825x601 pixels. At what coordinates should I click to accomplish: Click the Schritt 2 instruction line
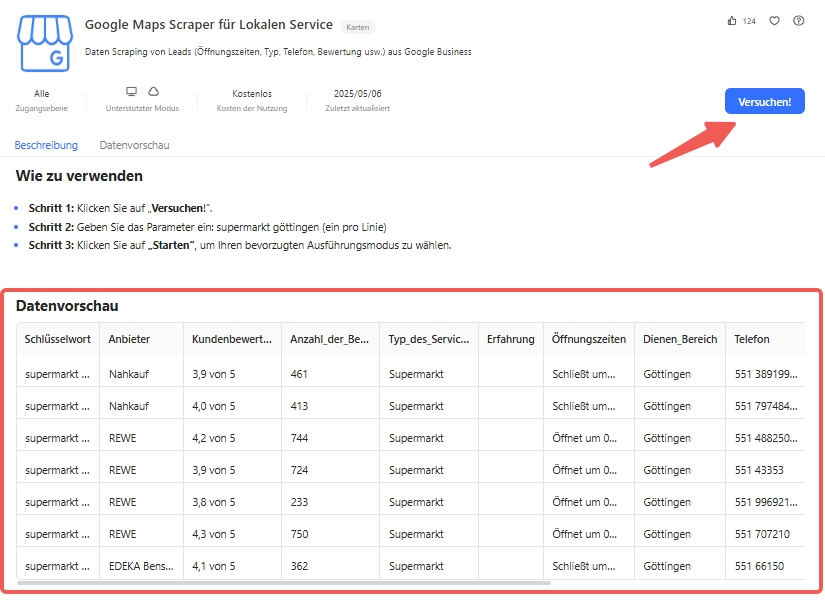click(x=207, y=227)
